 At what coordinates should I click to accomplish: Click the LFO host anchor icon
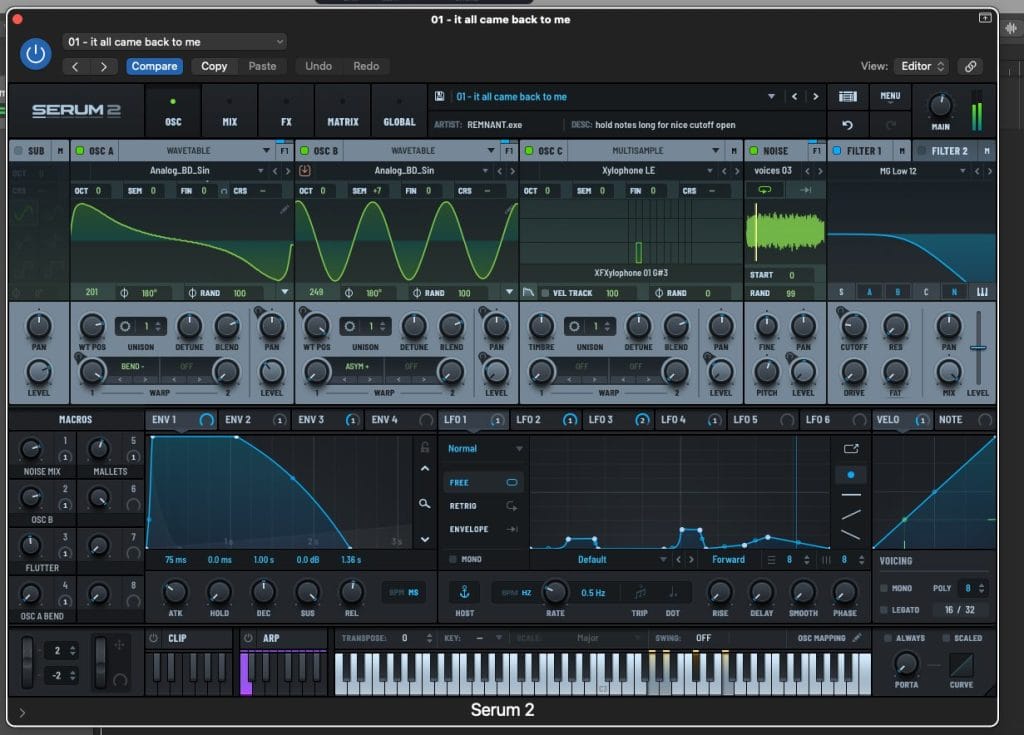point(464,592)
